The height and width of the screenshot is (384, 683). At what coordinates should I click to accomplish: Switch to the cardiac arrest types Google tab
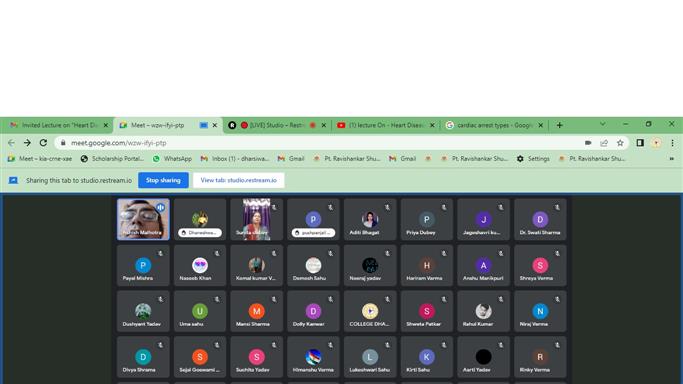pyautogui.click(x=494, y=125)
